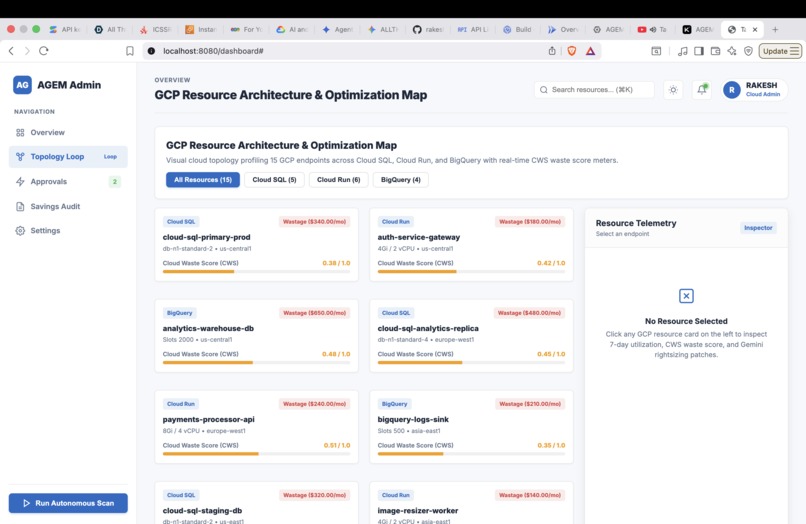
Task: Click browser forward arrow
Action: (x=27, y=51)
